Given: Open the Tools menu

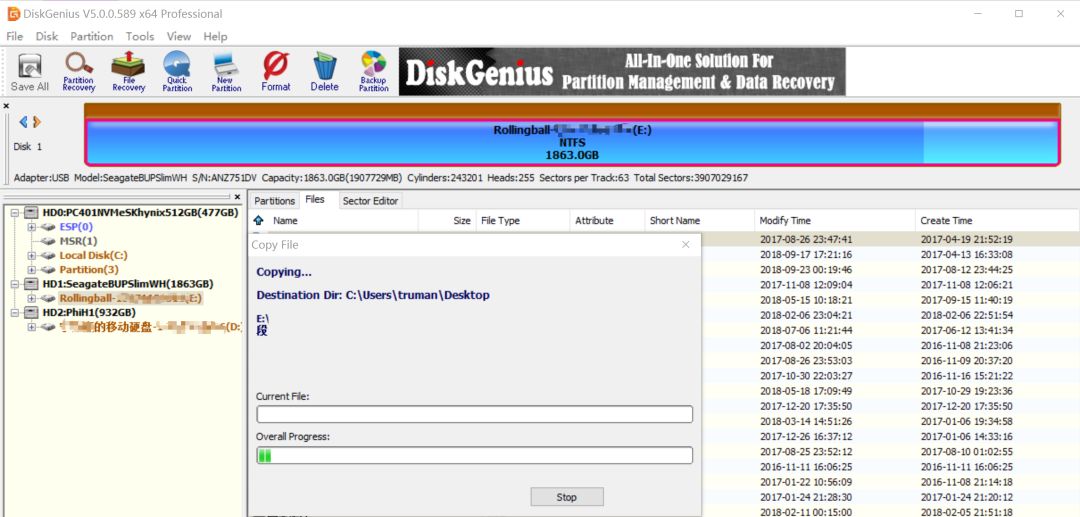Looking at the screenshot, I should click(x=140, y=36).
